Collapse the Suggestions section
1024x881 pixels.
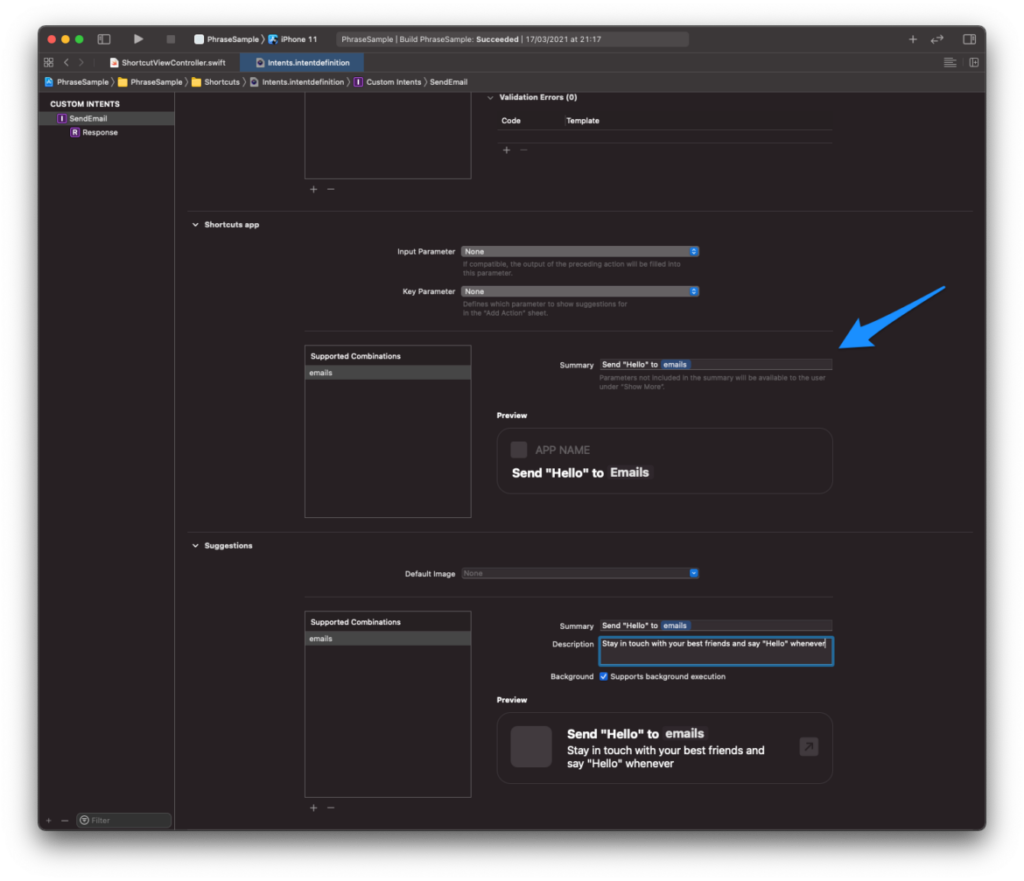click(195, 546)
